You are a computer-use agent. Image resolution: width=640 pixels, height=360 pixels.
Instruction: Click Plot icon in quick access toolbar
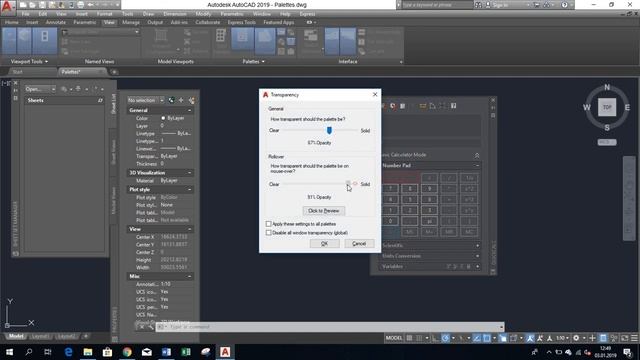(x=80, y=5)
